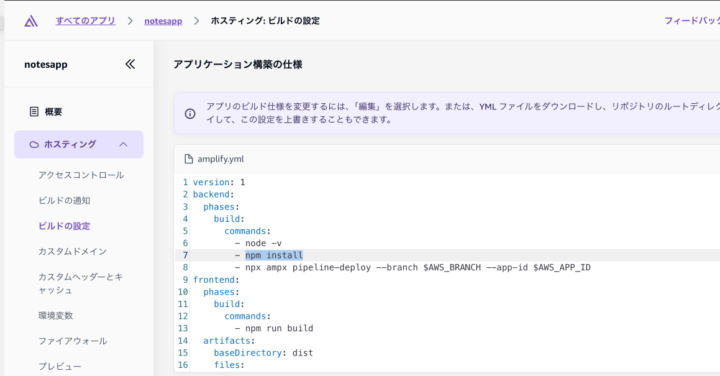Click the notesapp sidebar title

click(x=46, y=65)
